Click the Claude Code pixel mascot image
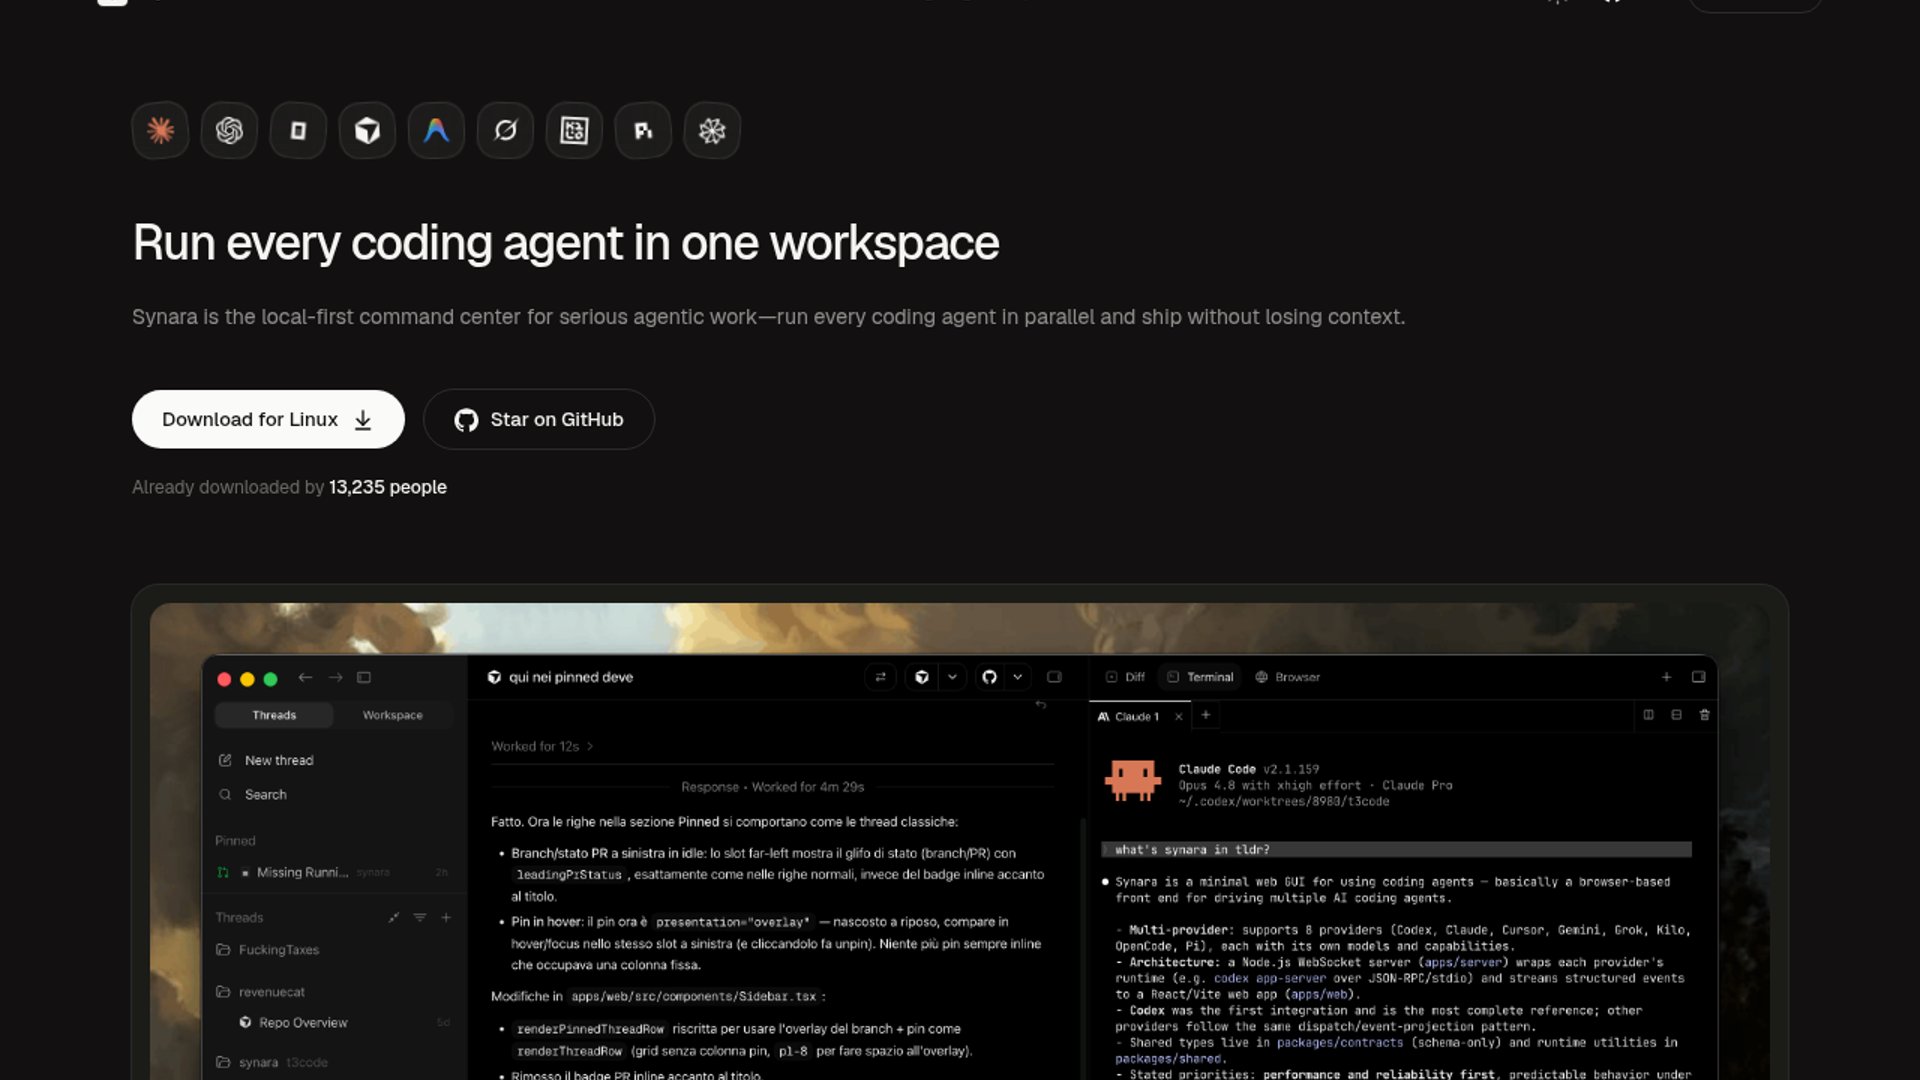1920x1080 pixels. tap(1133, 781)
